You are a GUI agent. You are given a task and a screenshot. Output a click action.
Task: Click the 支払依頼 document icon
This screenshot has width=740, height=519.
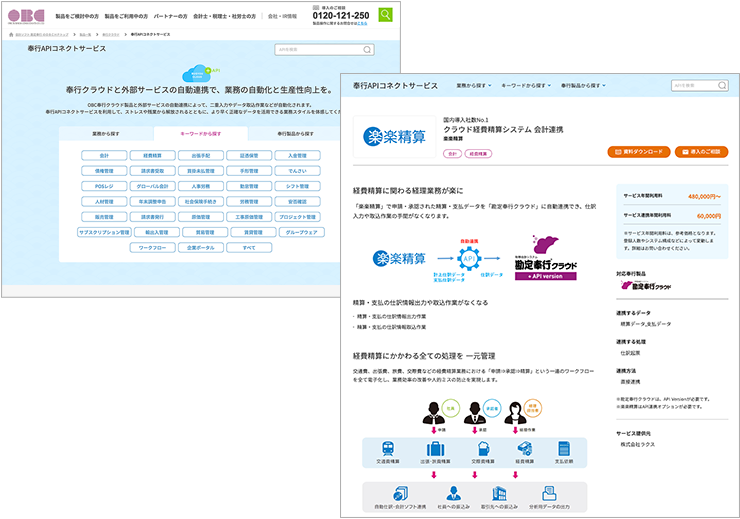click(564, 448)
